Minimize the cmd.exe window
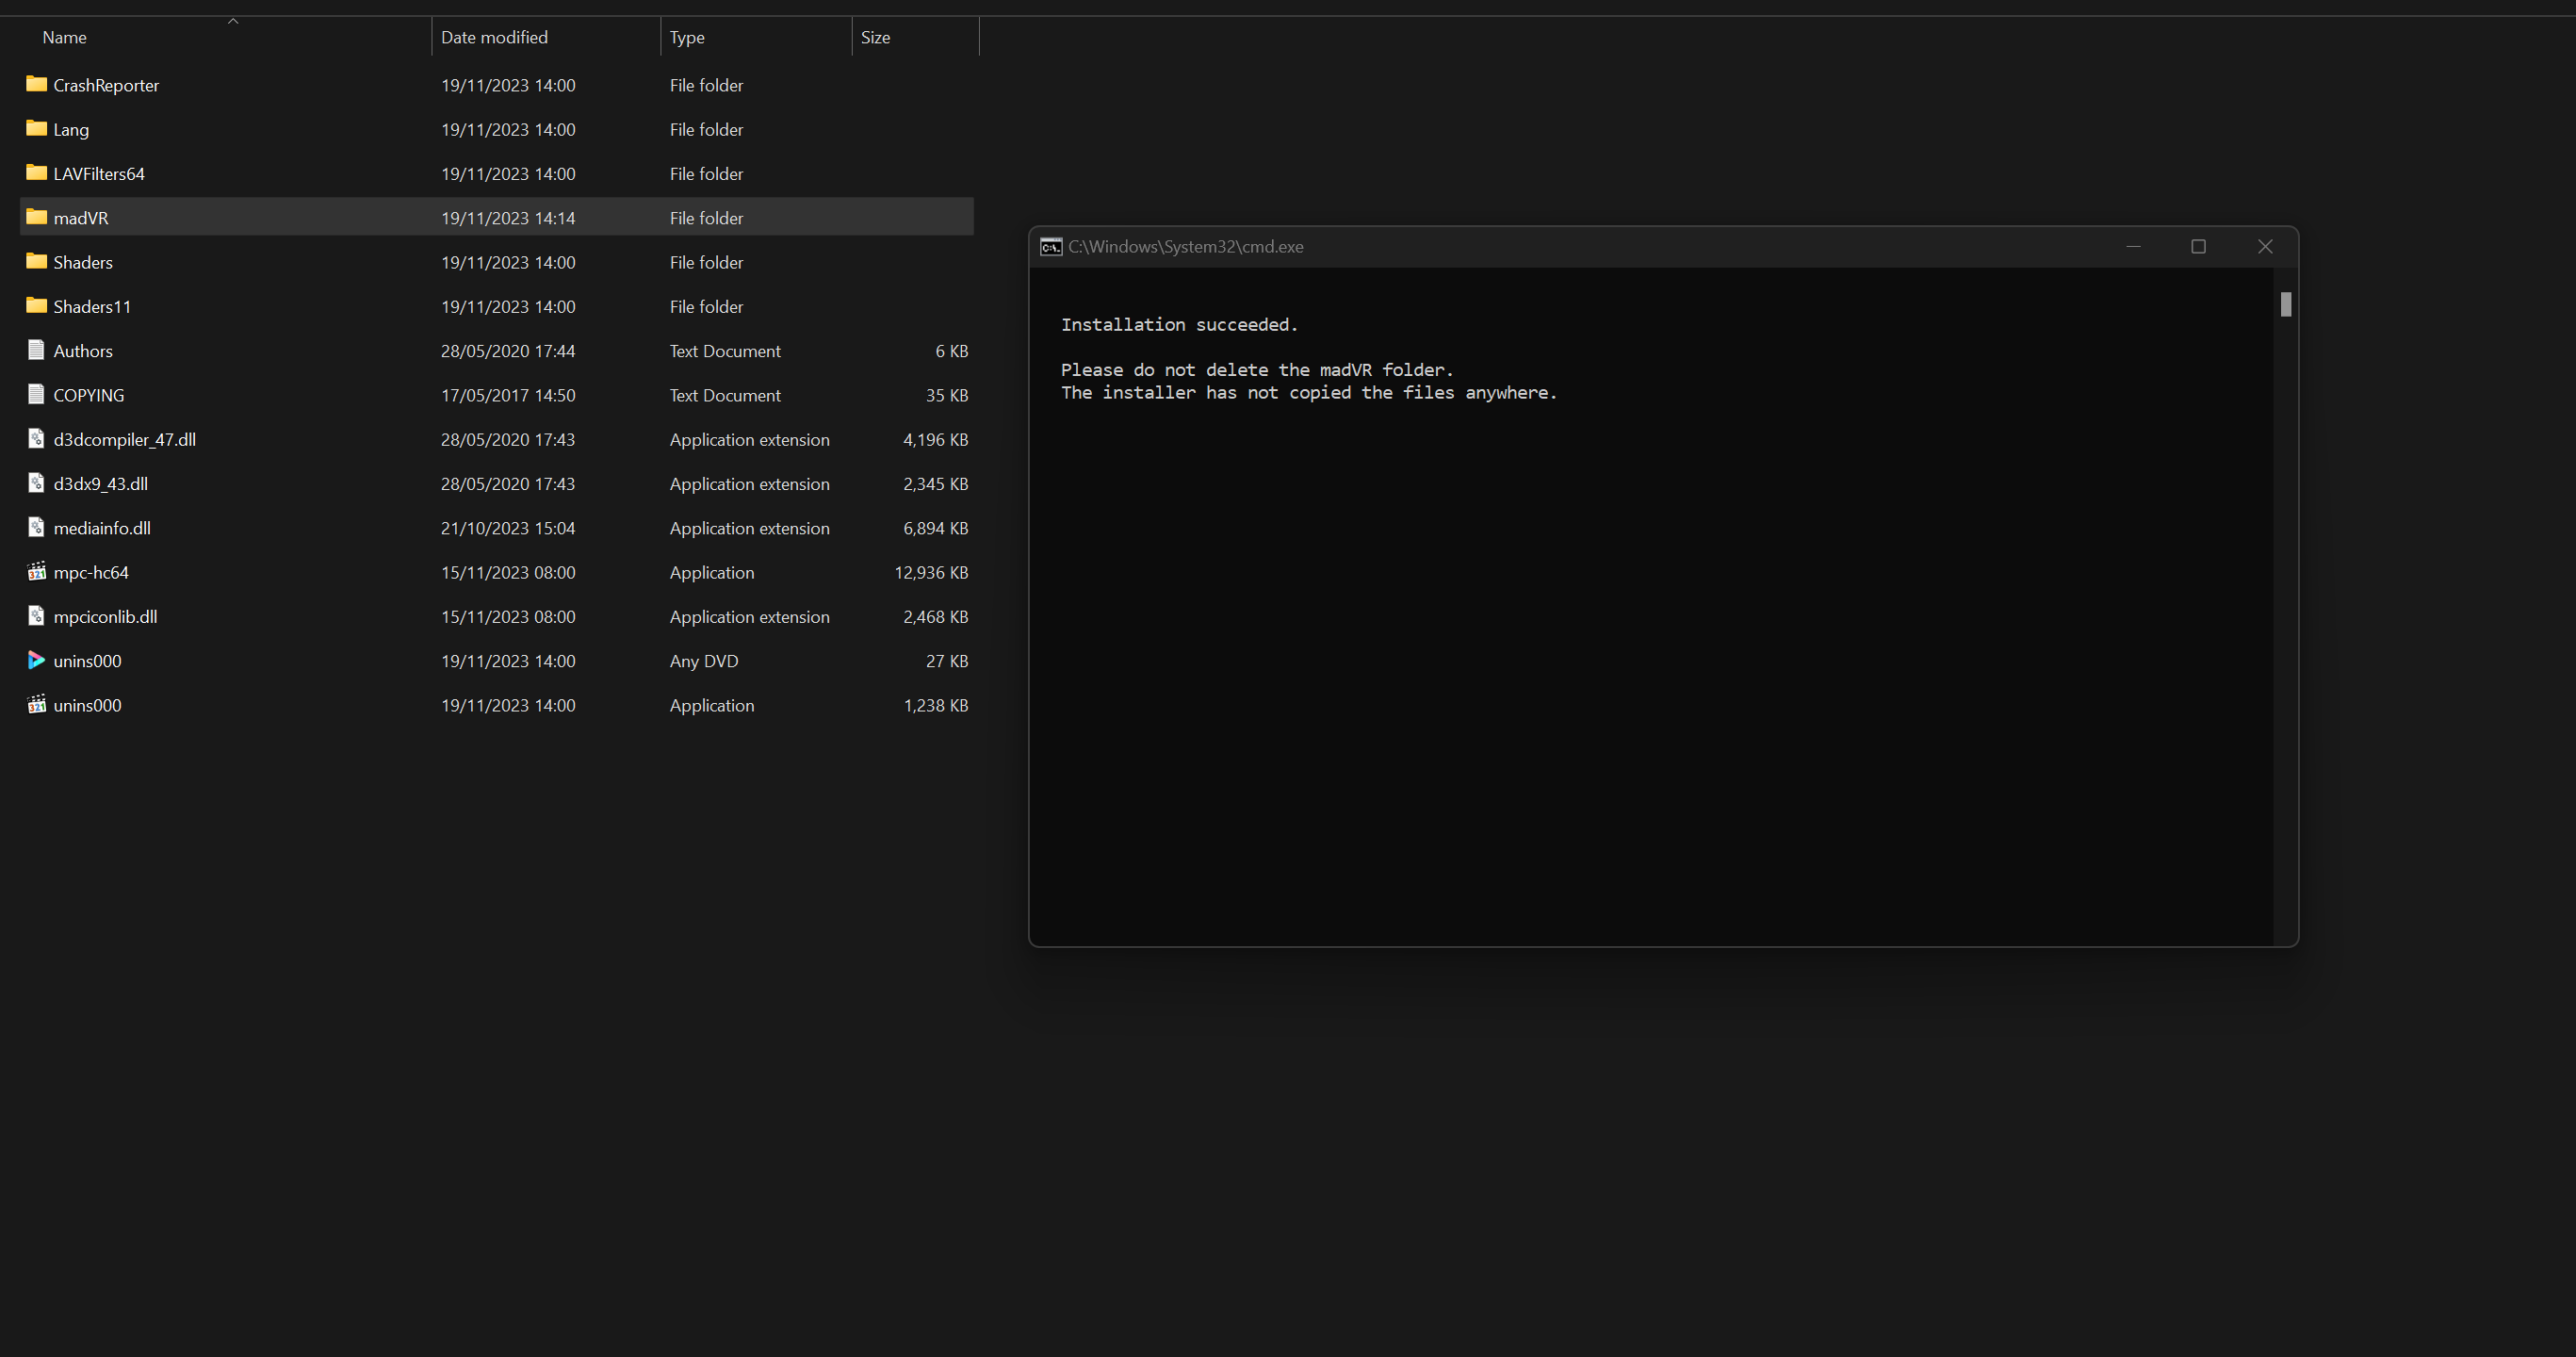 coord(2133,247)
